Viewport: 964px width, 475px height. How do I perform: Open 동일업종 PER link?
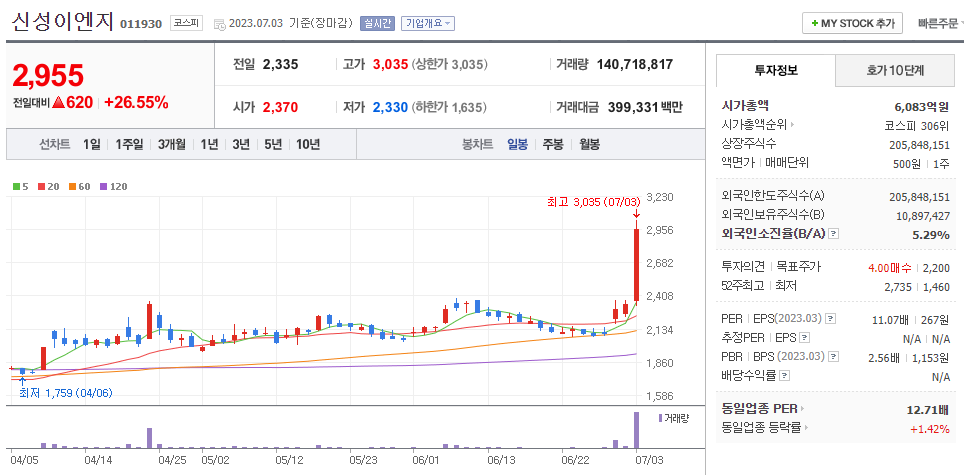(x=762, y=409)
